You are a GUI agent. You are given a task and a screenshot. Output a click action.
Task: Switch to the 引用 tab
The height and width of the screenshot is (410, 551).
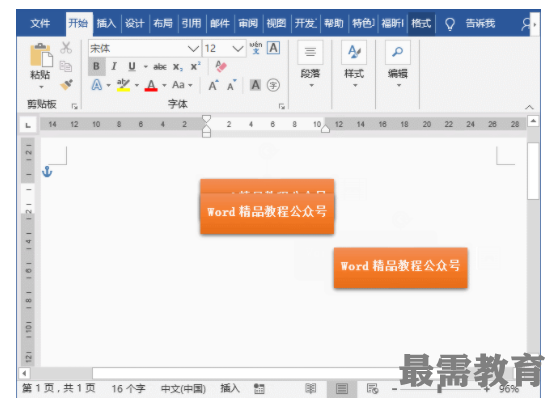click(192, 24)
